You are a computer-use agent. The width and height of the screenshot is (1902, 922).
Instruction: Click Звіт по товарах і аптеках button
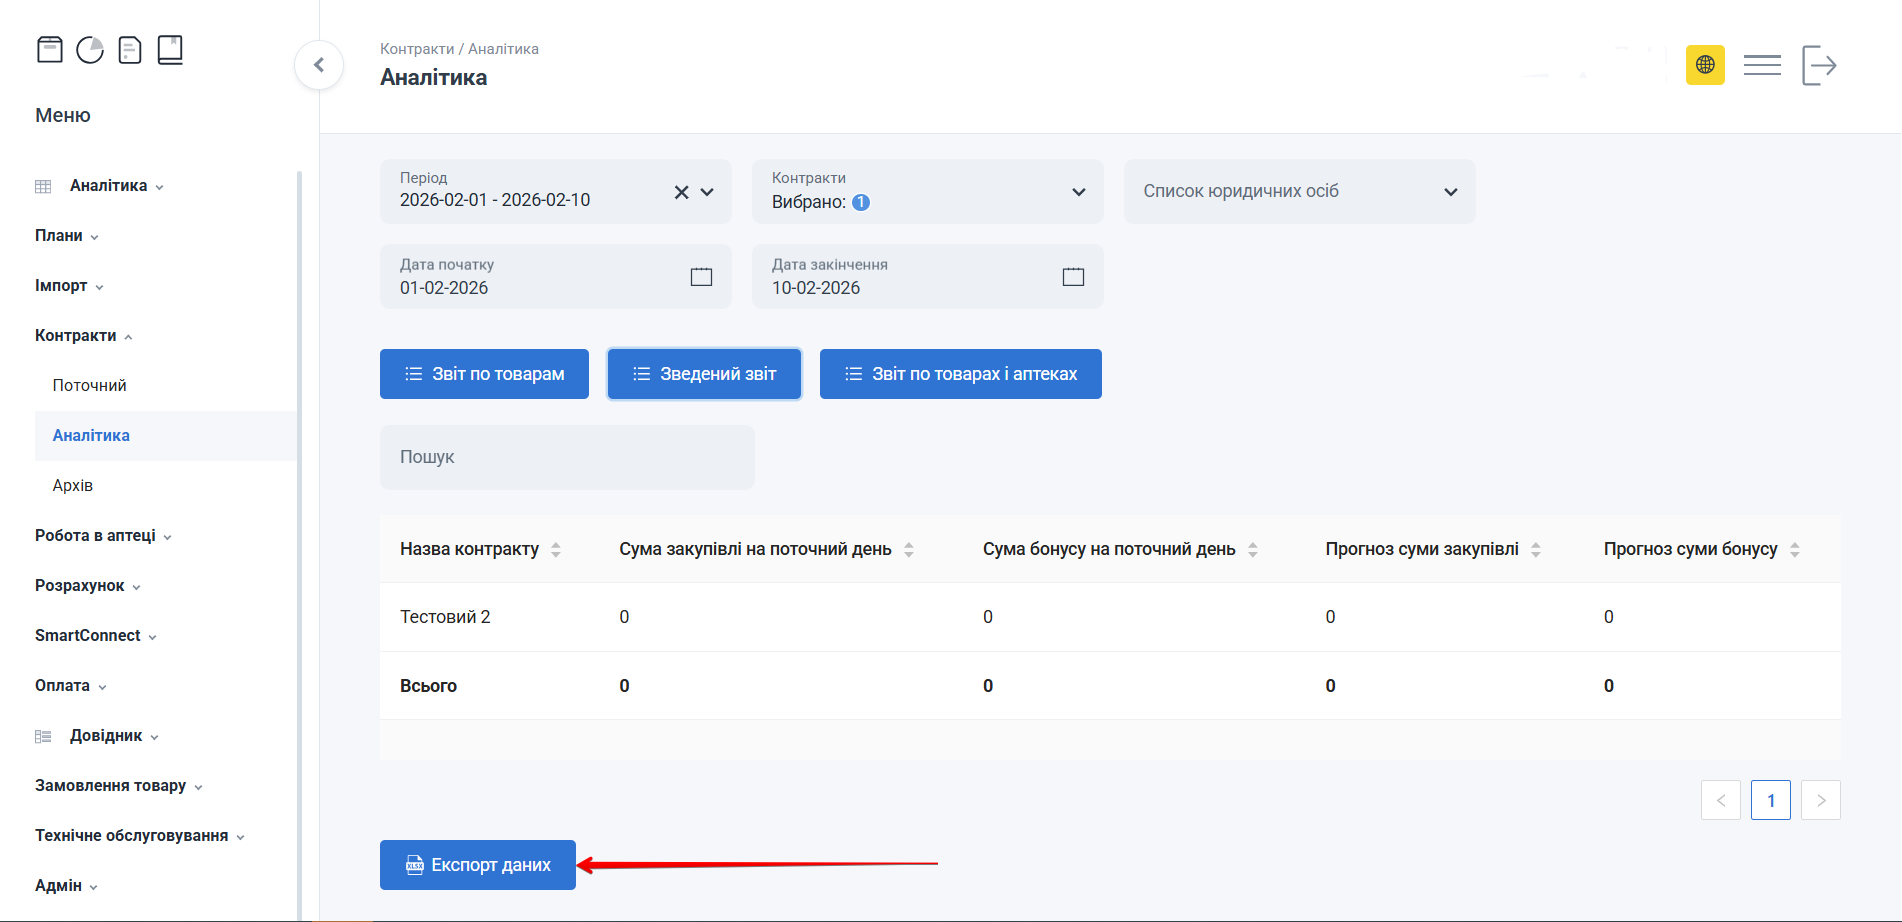click(960, 374)
